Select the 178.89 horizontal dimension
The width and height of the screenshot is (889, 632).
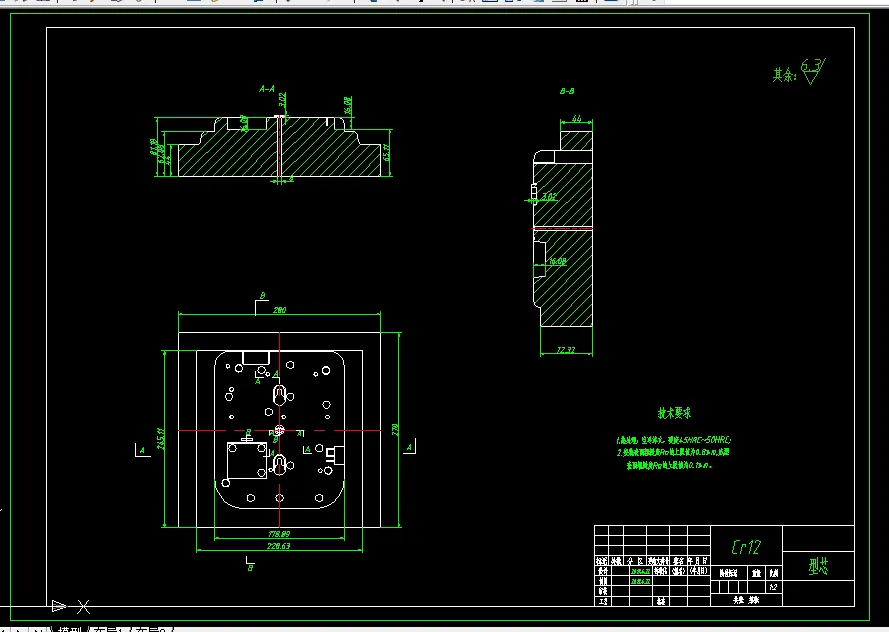pyautogui.click(x=279, y=534)
